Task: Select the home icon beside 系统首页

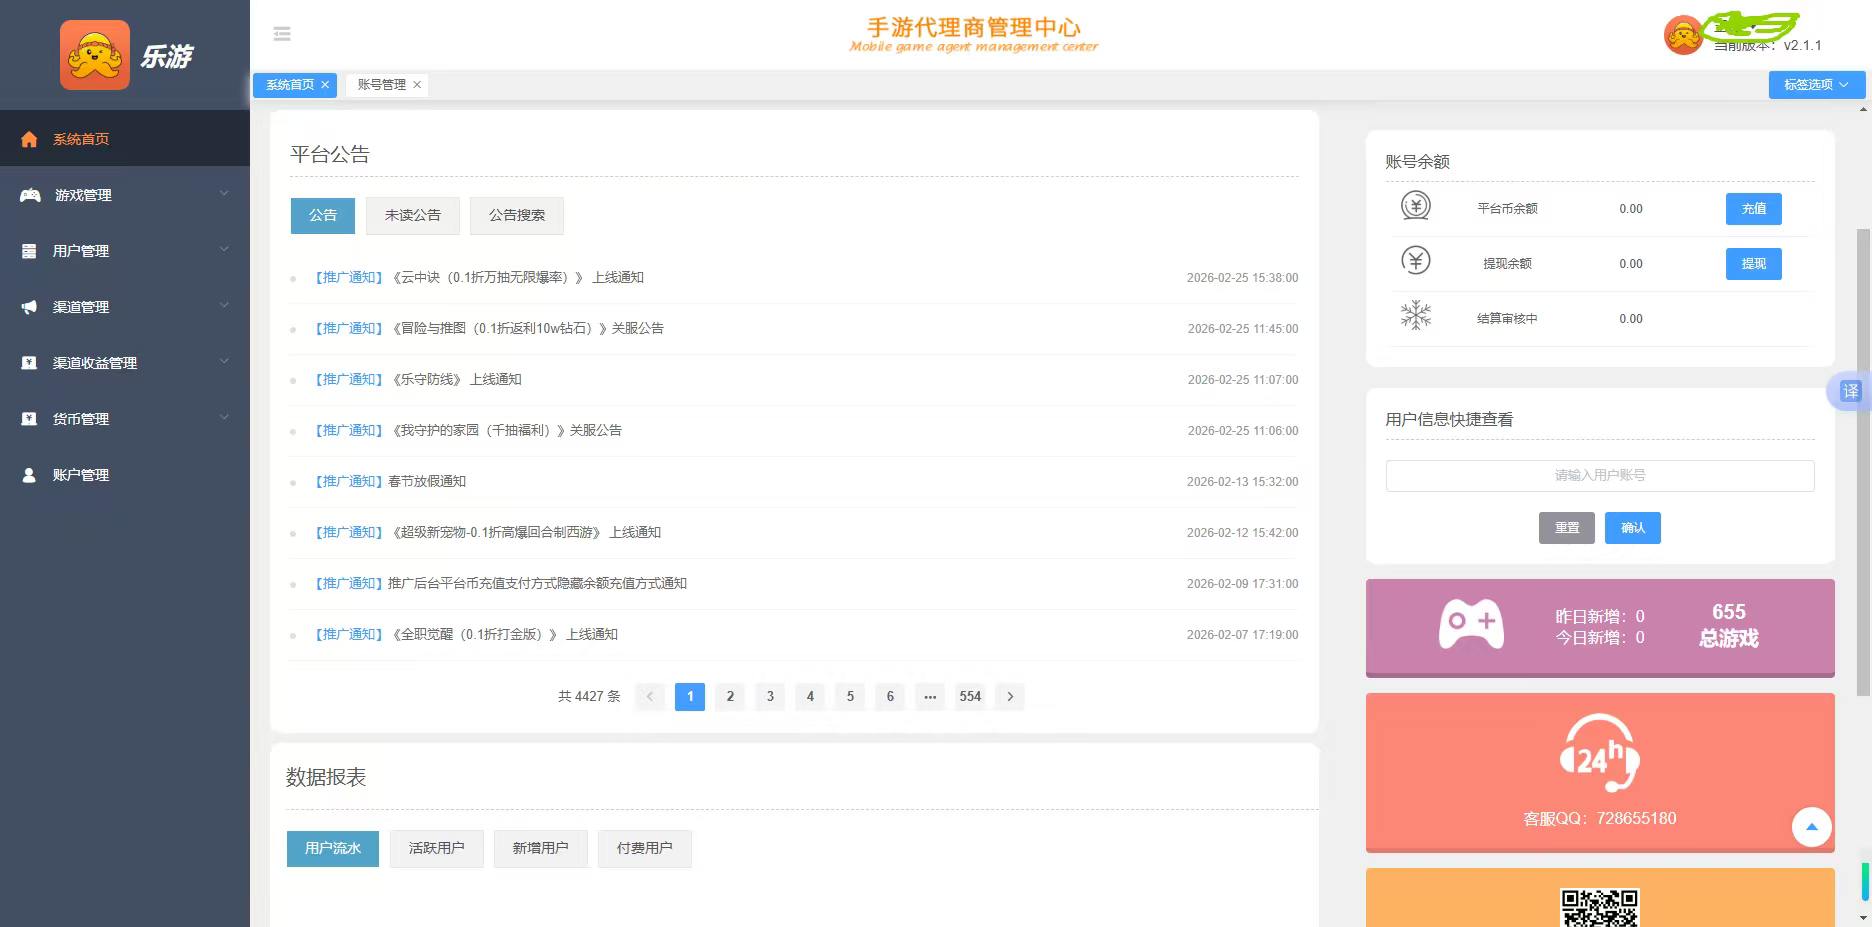Action: pyautogui.click(x=28, y=138)
